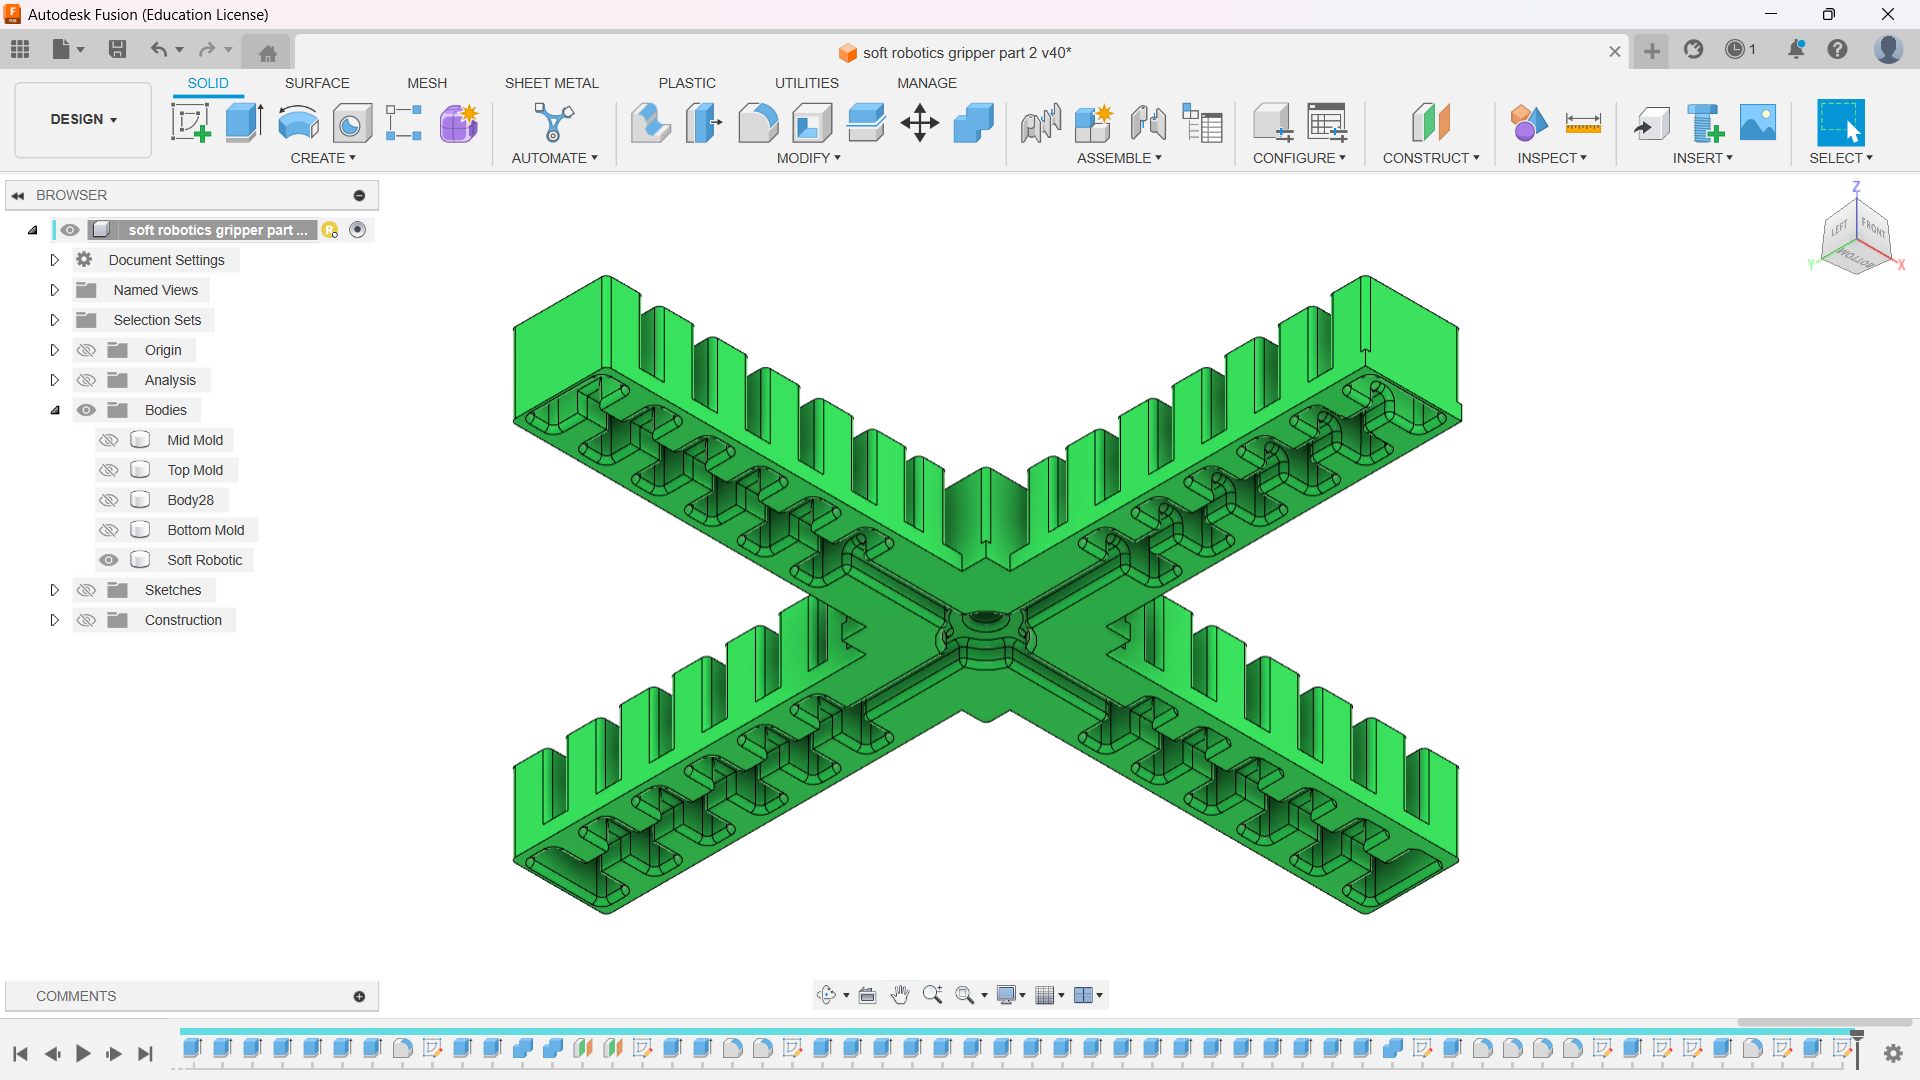Choose the Fillet tool

tap(758, 123)
